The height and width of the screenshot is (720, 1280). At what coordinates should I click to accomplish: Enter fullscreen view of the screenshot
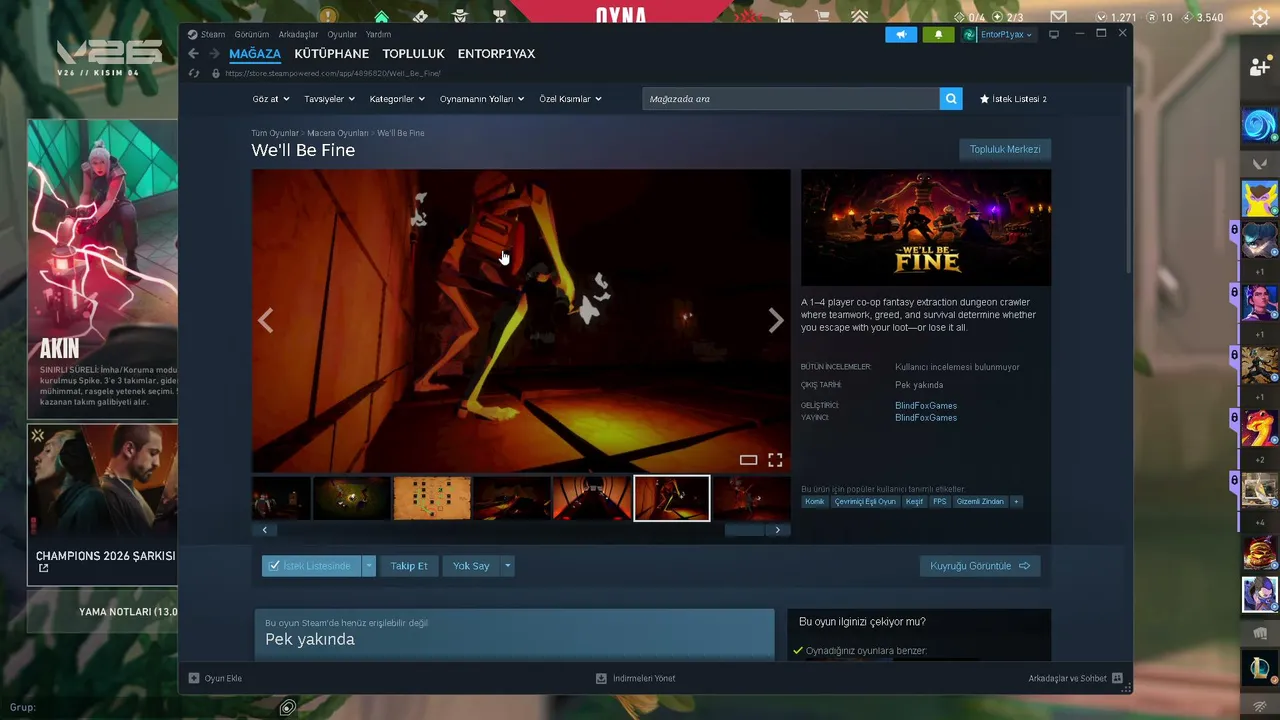[775, 460]
